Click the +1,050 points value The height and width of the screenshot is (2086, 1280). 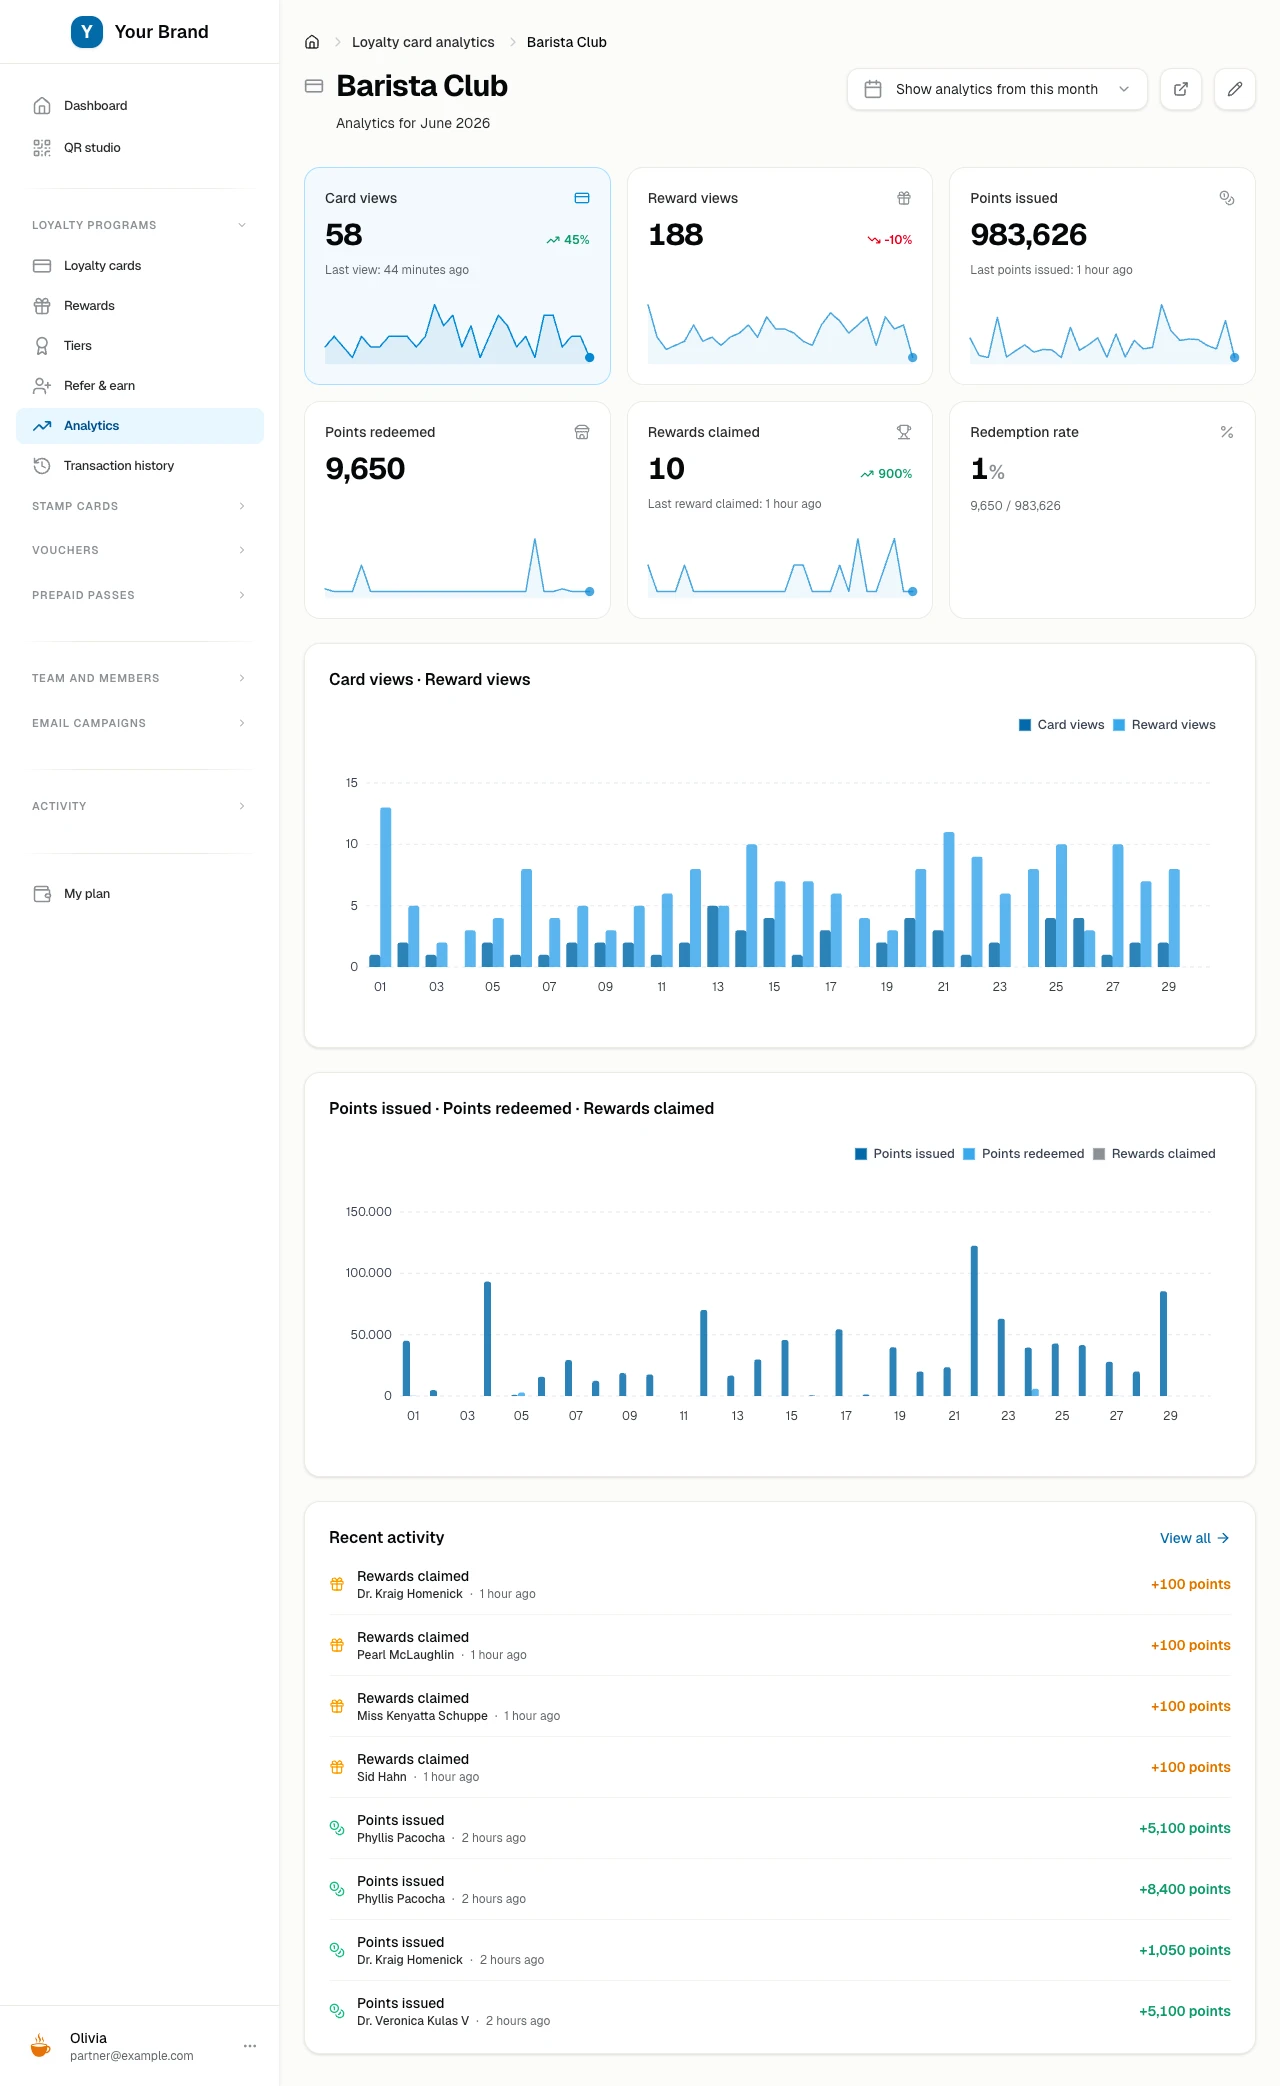[1185, 1950]
